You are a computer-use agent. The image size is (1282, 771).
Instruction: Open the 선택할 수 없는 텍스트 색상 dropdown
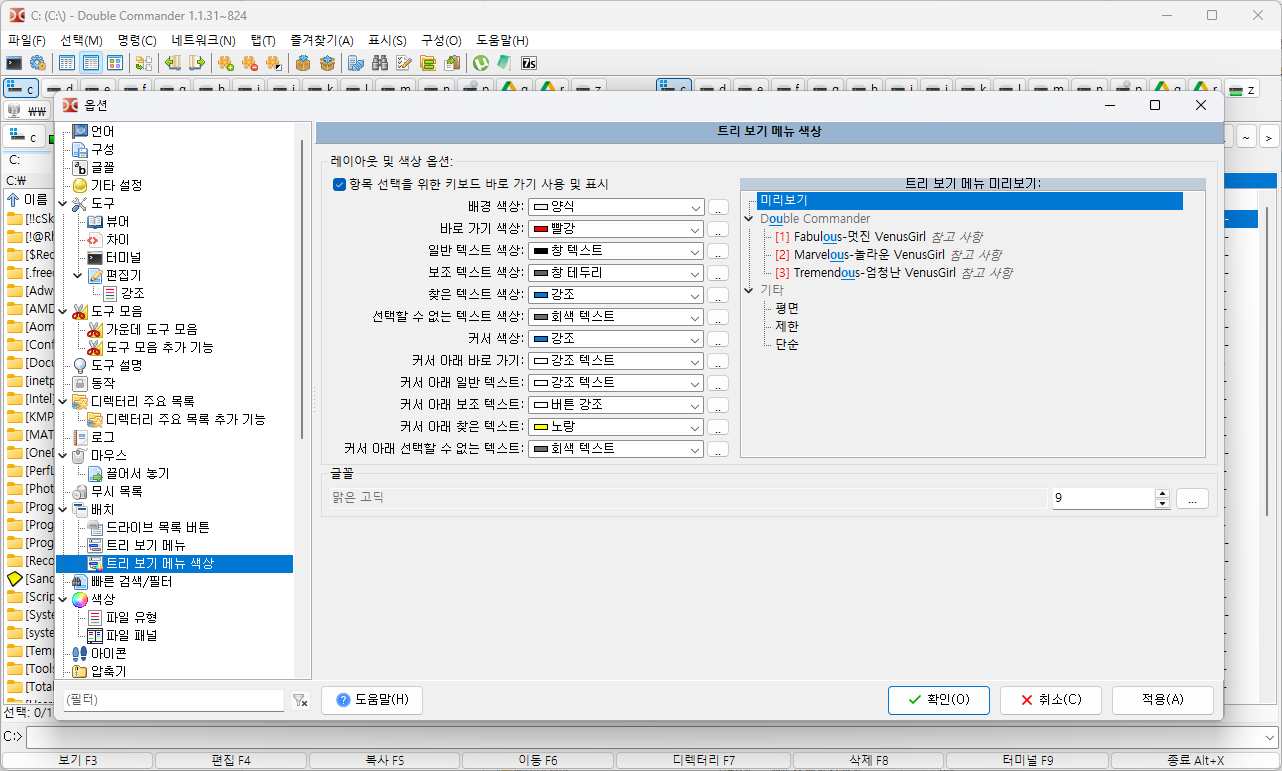616,317
